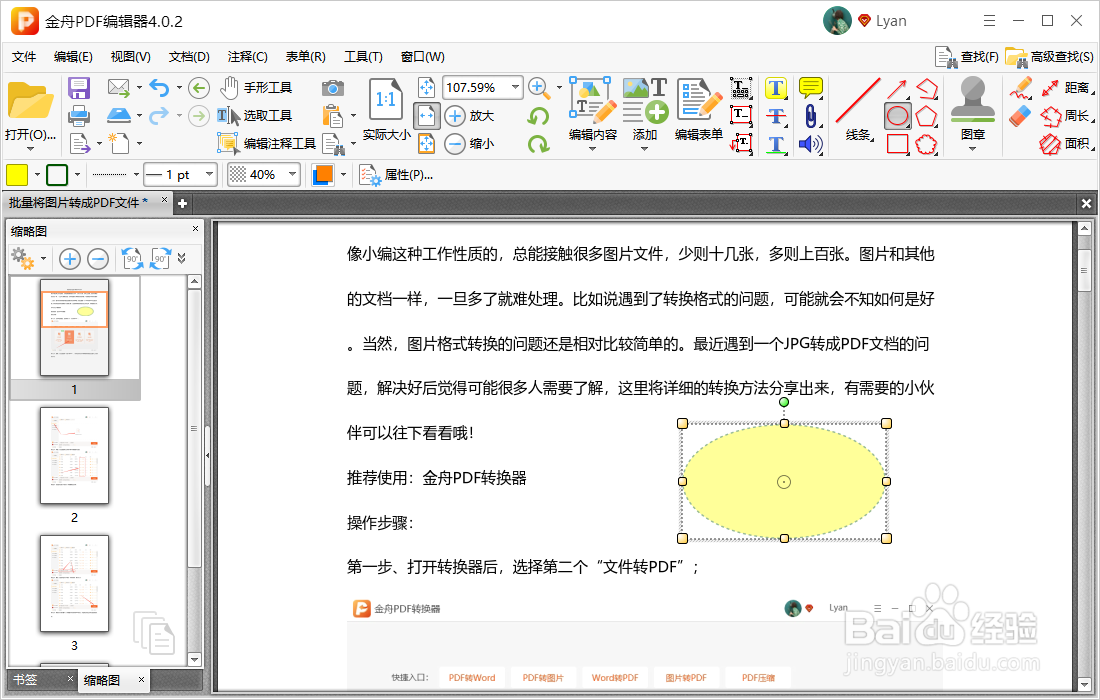This screenshot has width=1100, height=700.
Task: Click the yellow fill color swatch
Action: tap(17, 174)
